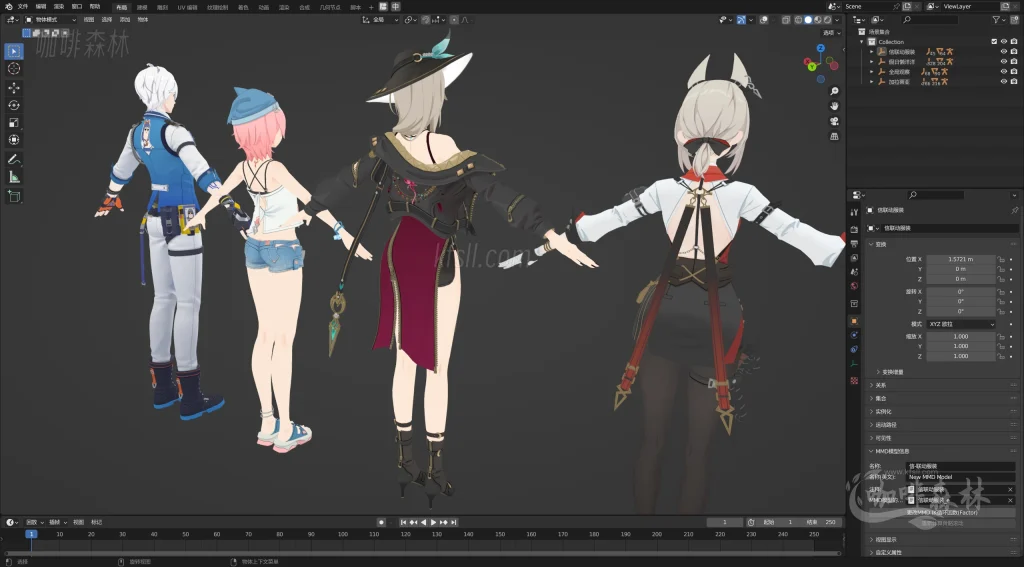Image resolution: width=1024 pixels, height=567 pixels.
Task: Open the Object properties tab (orange square)
Action: click(x=854, y=321)
